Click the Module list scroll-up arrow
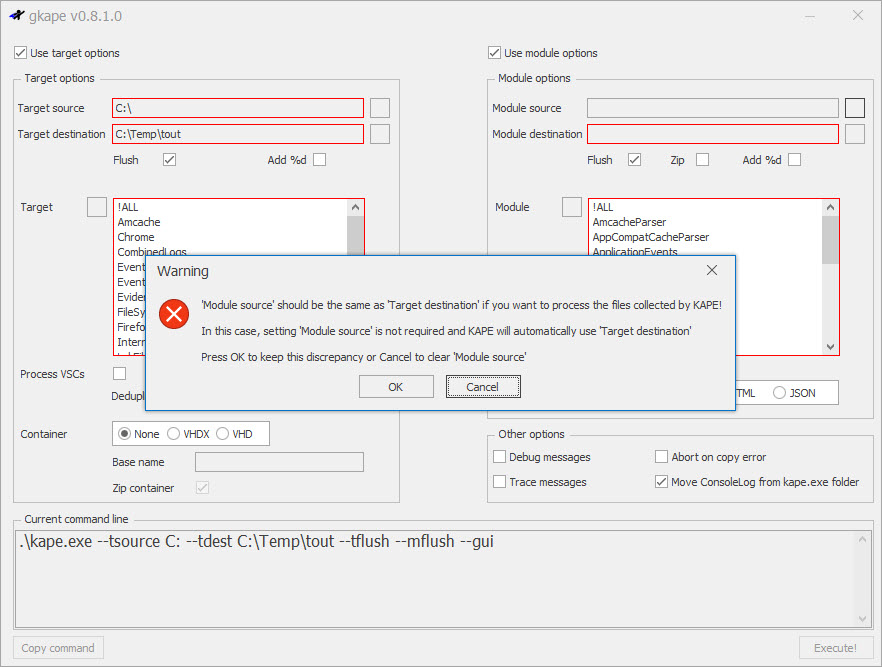 (x=830, y=208)
